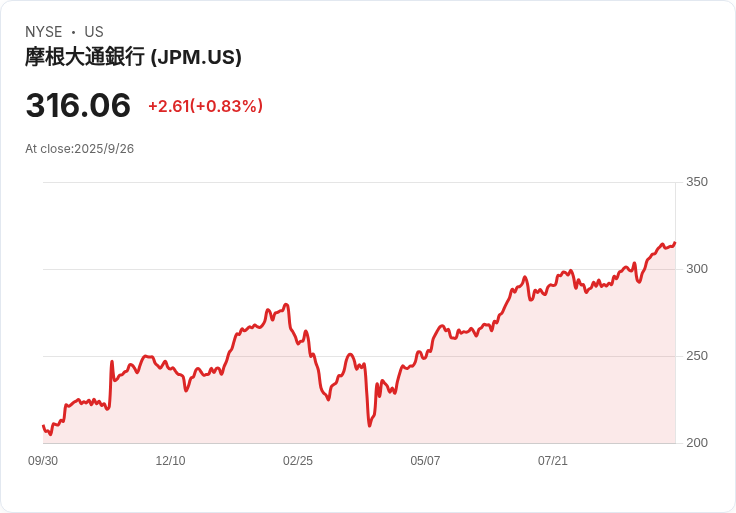
Task: Click the At close 2025/9/26 text
Action: pos(79,149)
